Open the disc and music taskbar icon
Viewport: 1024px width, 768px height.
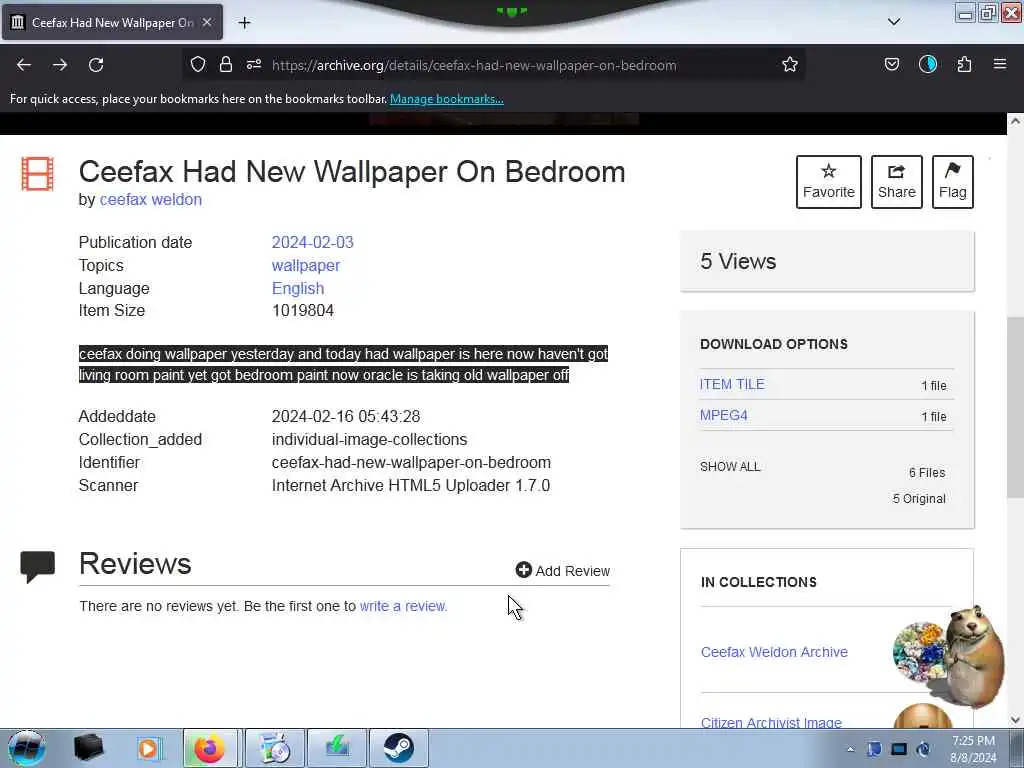pos(275,748)
